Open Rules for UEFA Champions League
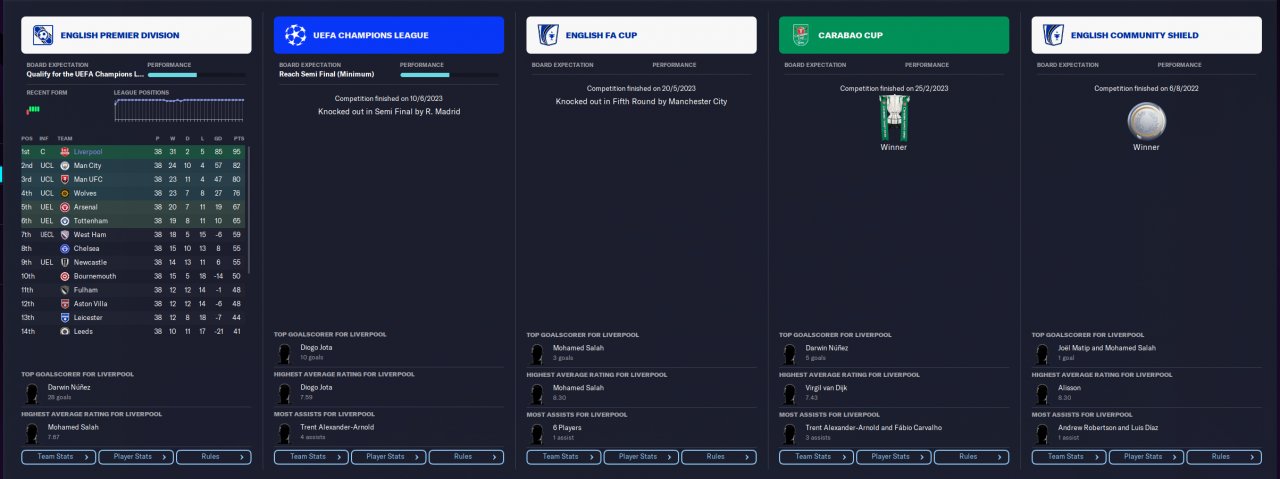The height and width of the screenshot is (479, 1280). pyautogui.click(x=466, y=457)
